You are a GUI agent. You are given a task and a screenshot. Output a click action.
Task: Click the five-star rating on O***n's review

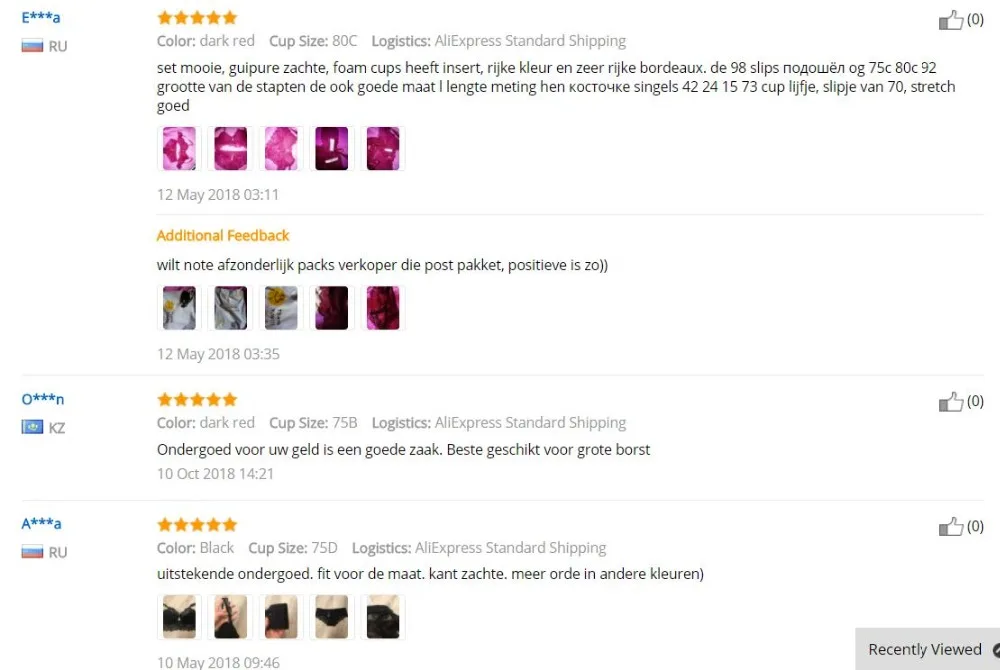197,400
